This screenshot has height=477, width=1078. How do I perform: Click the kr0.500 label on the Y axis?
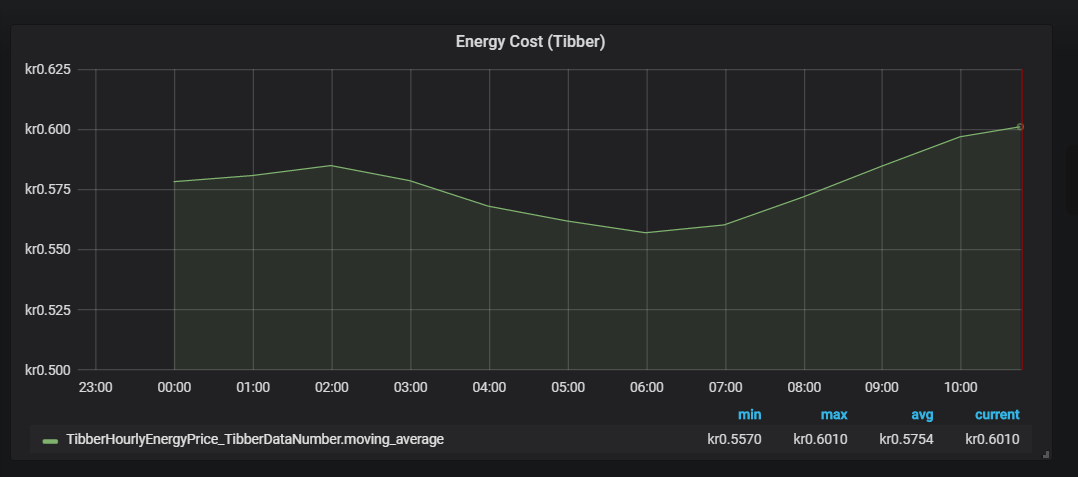coord(47,370)
